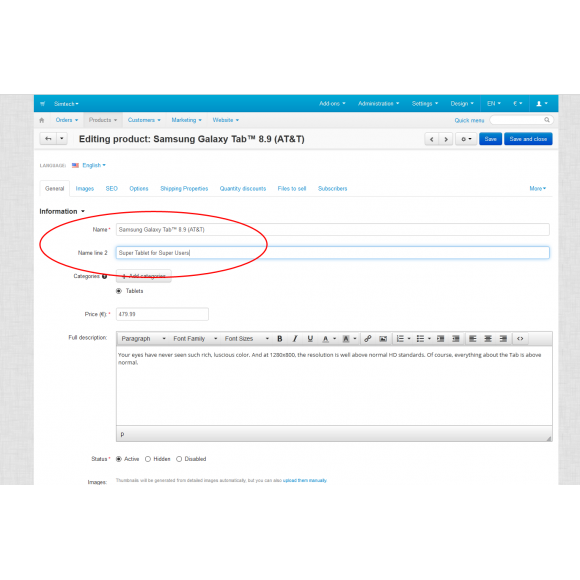Screen dimensions: 580x580
Task: Select the Tablets main category radio
Action: pyautogui.click(x=119, y=291)
